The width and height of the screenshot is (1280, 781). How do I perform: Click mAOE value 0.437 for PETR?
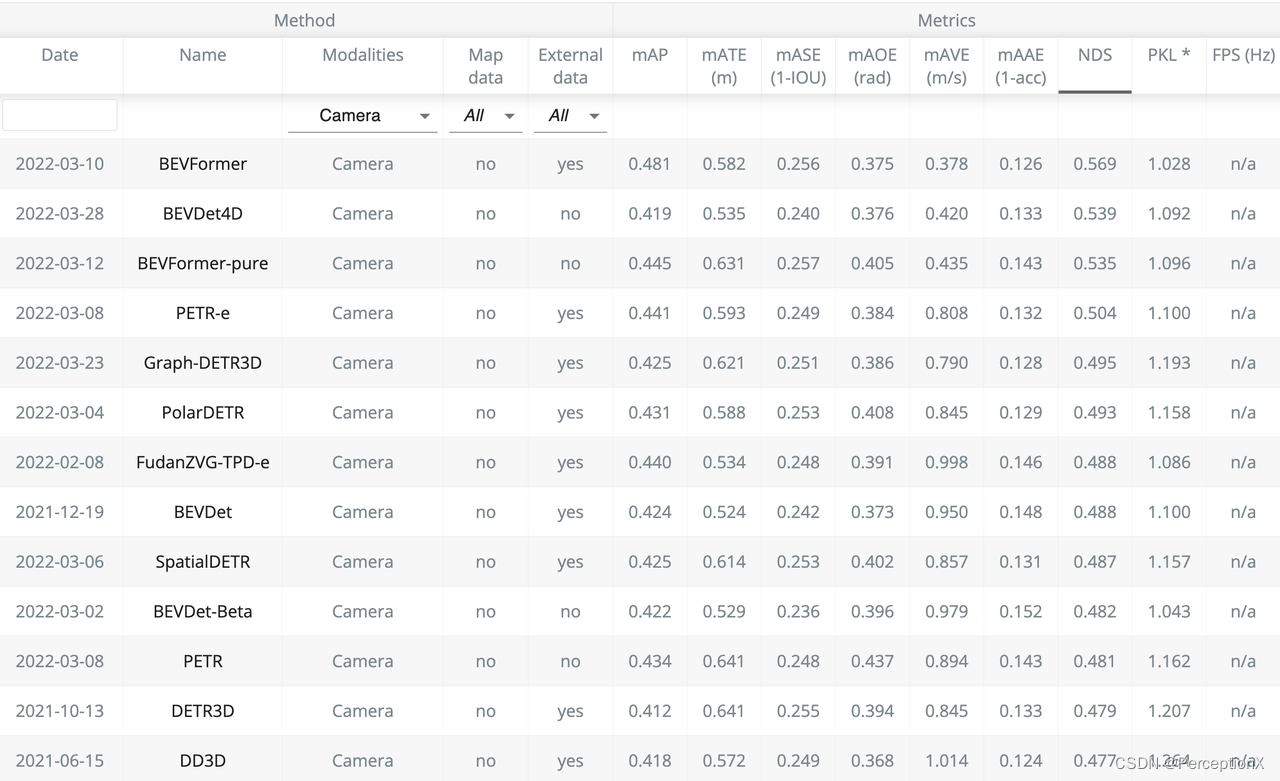pyautogui.click(x=872, y=662)
